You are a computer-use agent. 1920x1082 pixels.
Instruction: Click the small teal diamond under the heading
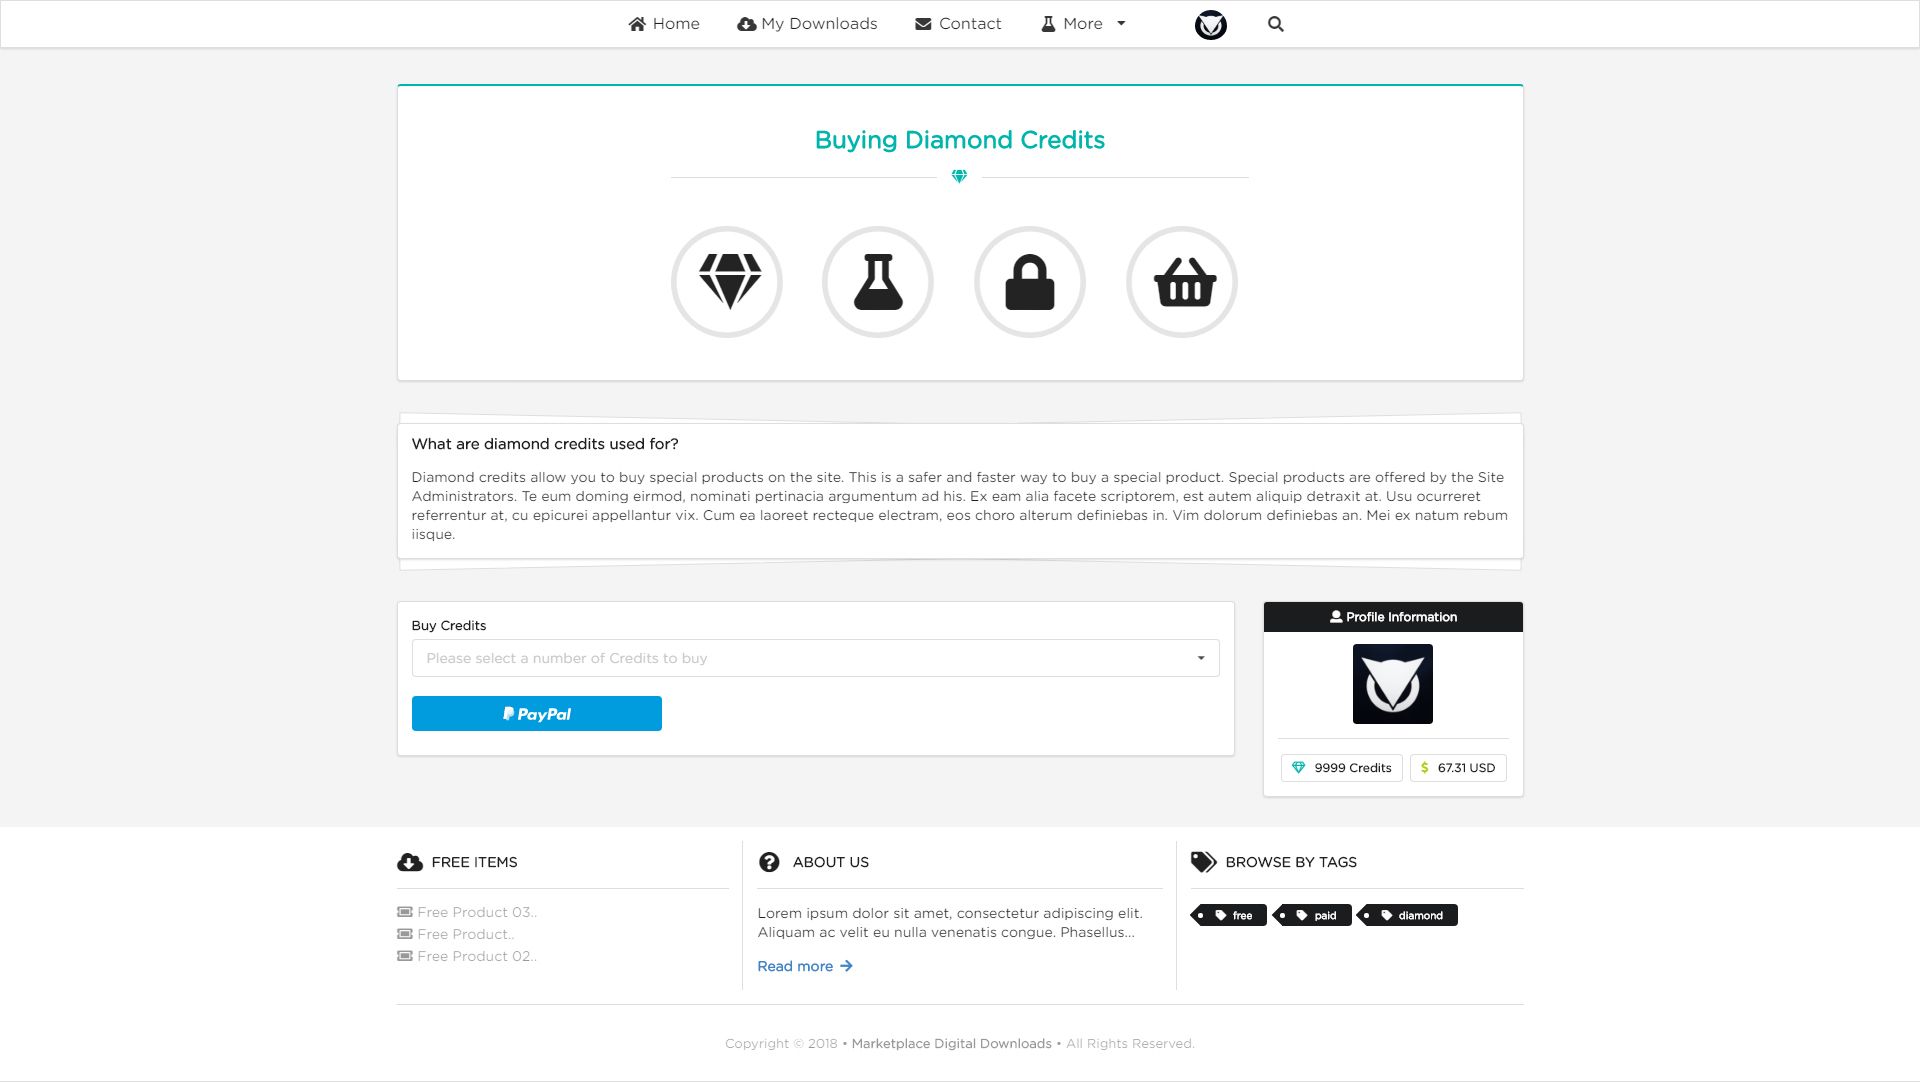pyautogui.click(x=959, y=176)
